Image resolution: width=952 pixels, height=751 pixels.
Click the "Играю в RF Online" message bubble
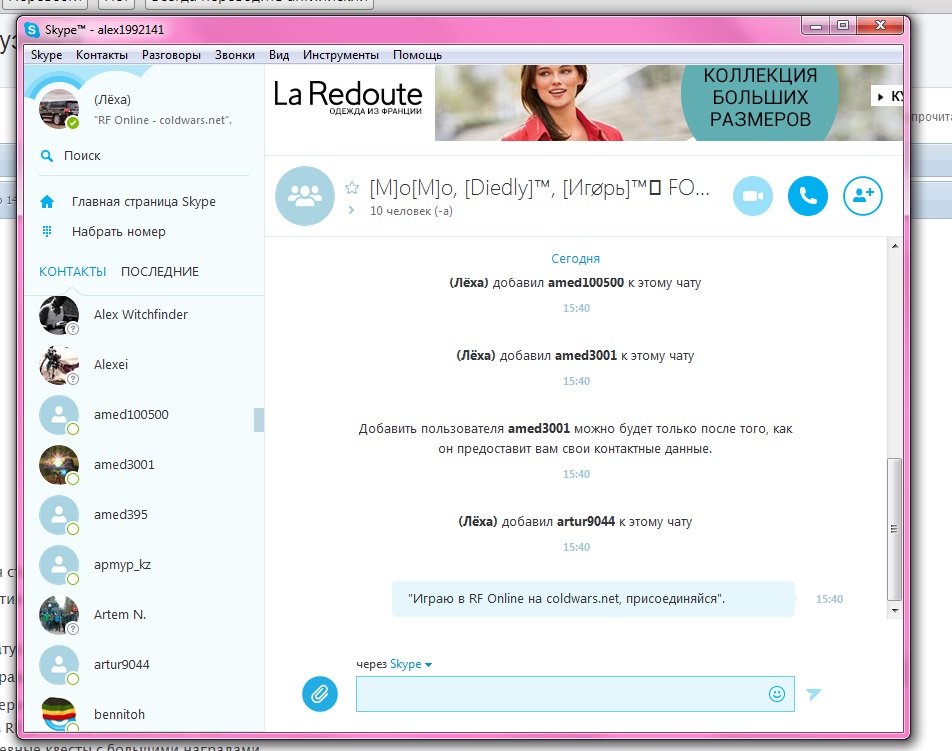(x=593, y=599)
